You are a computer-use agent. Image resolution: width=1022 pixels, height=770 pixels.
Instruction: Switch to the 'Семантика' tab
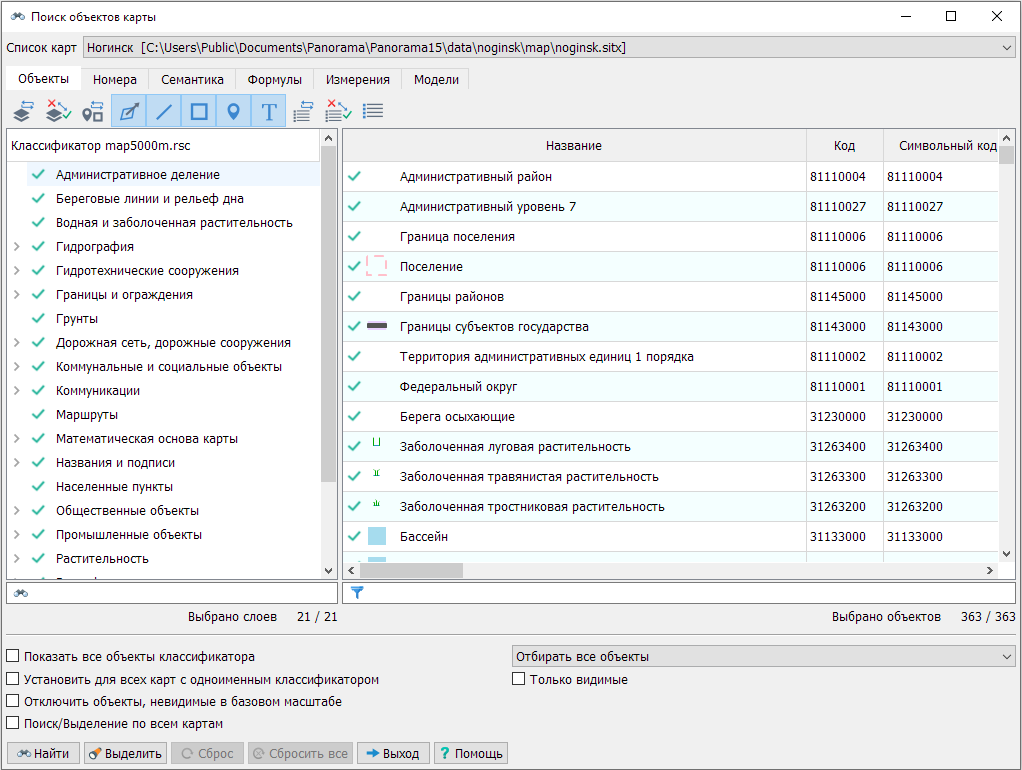[192, 80]
